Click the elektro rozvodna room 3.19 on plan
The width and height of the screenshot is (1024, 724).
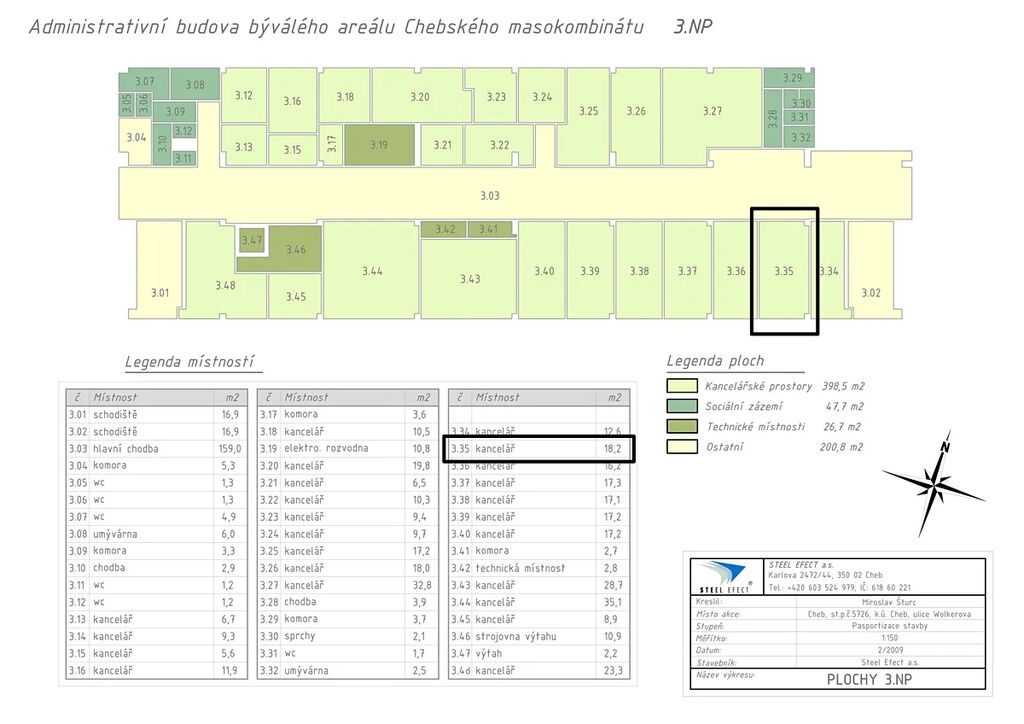(378, 145)
